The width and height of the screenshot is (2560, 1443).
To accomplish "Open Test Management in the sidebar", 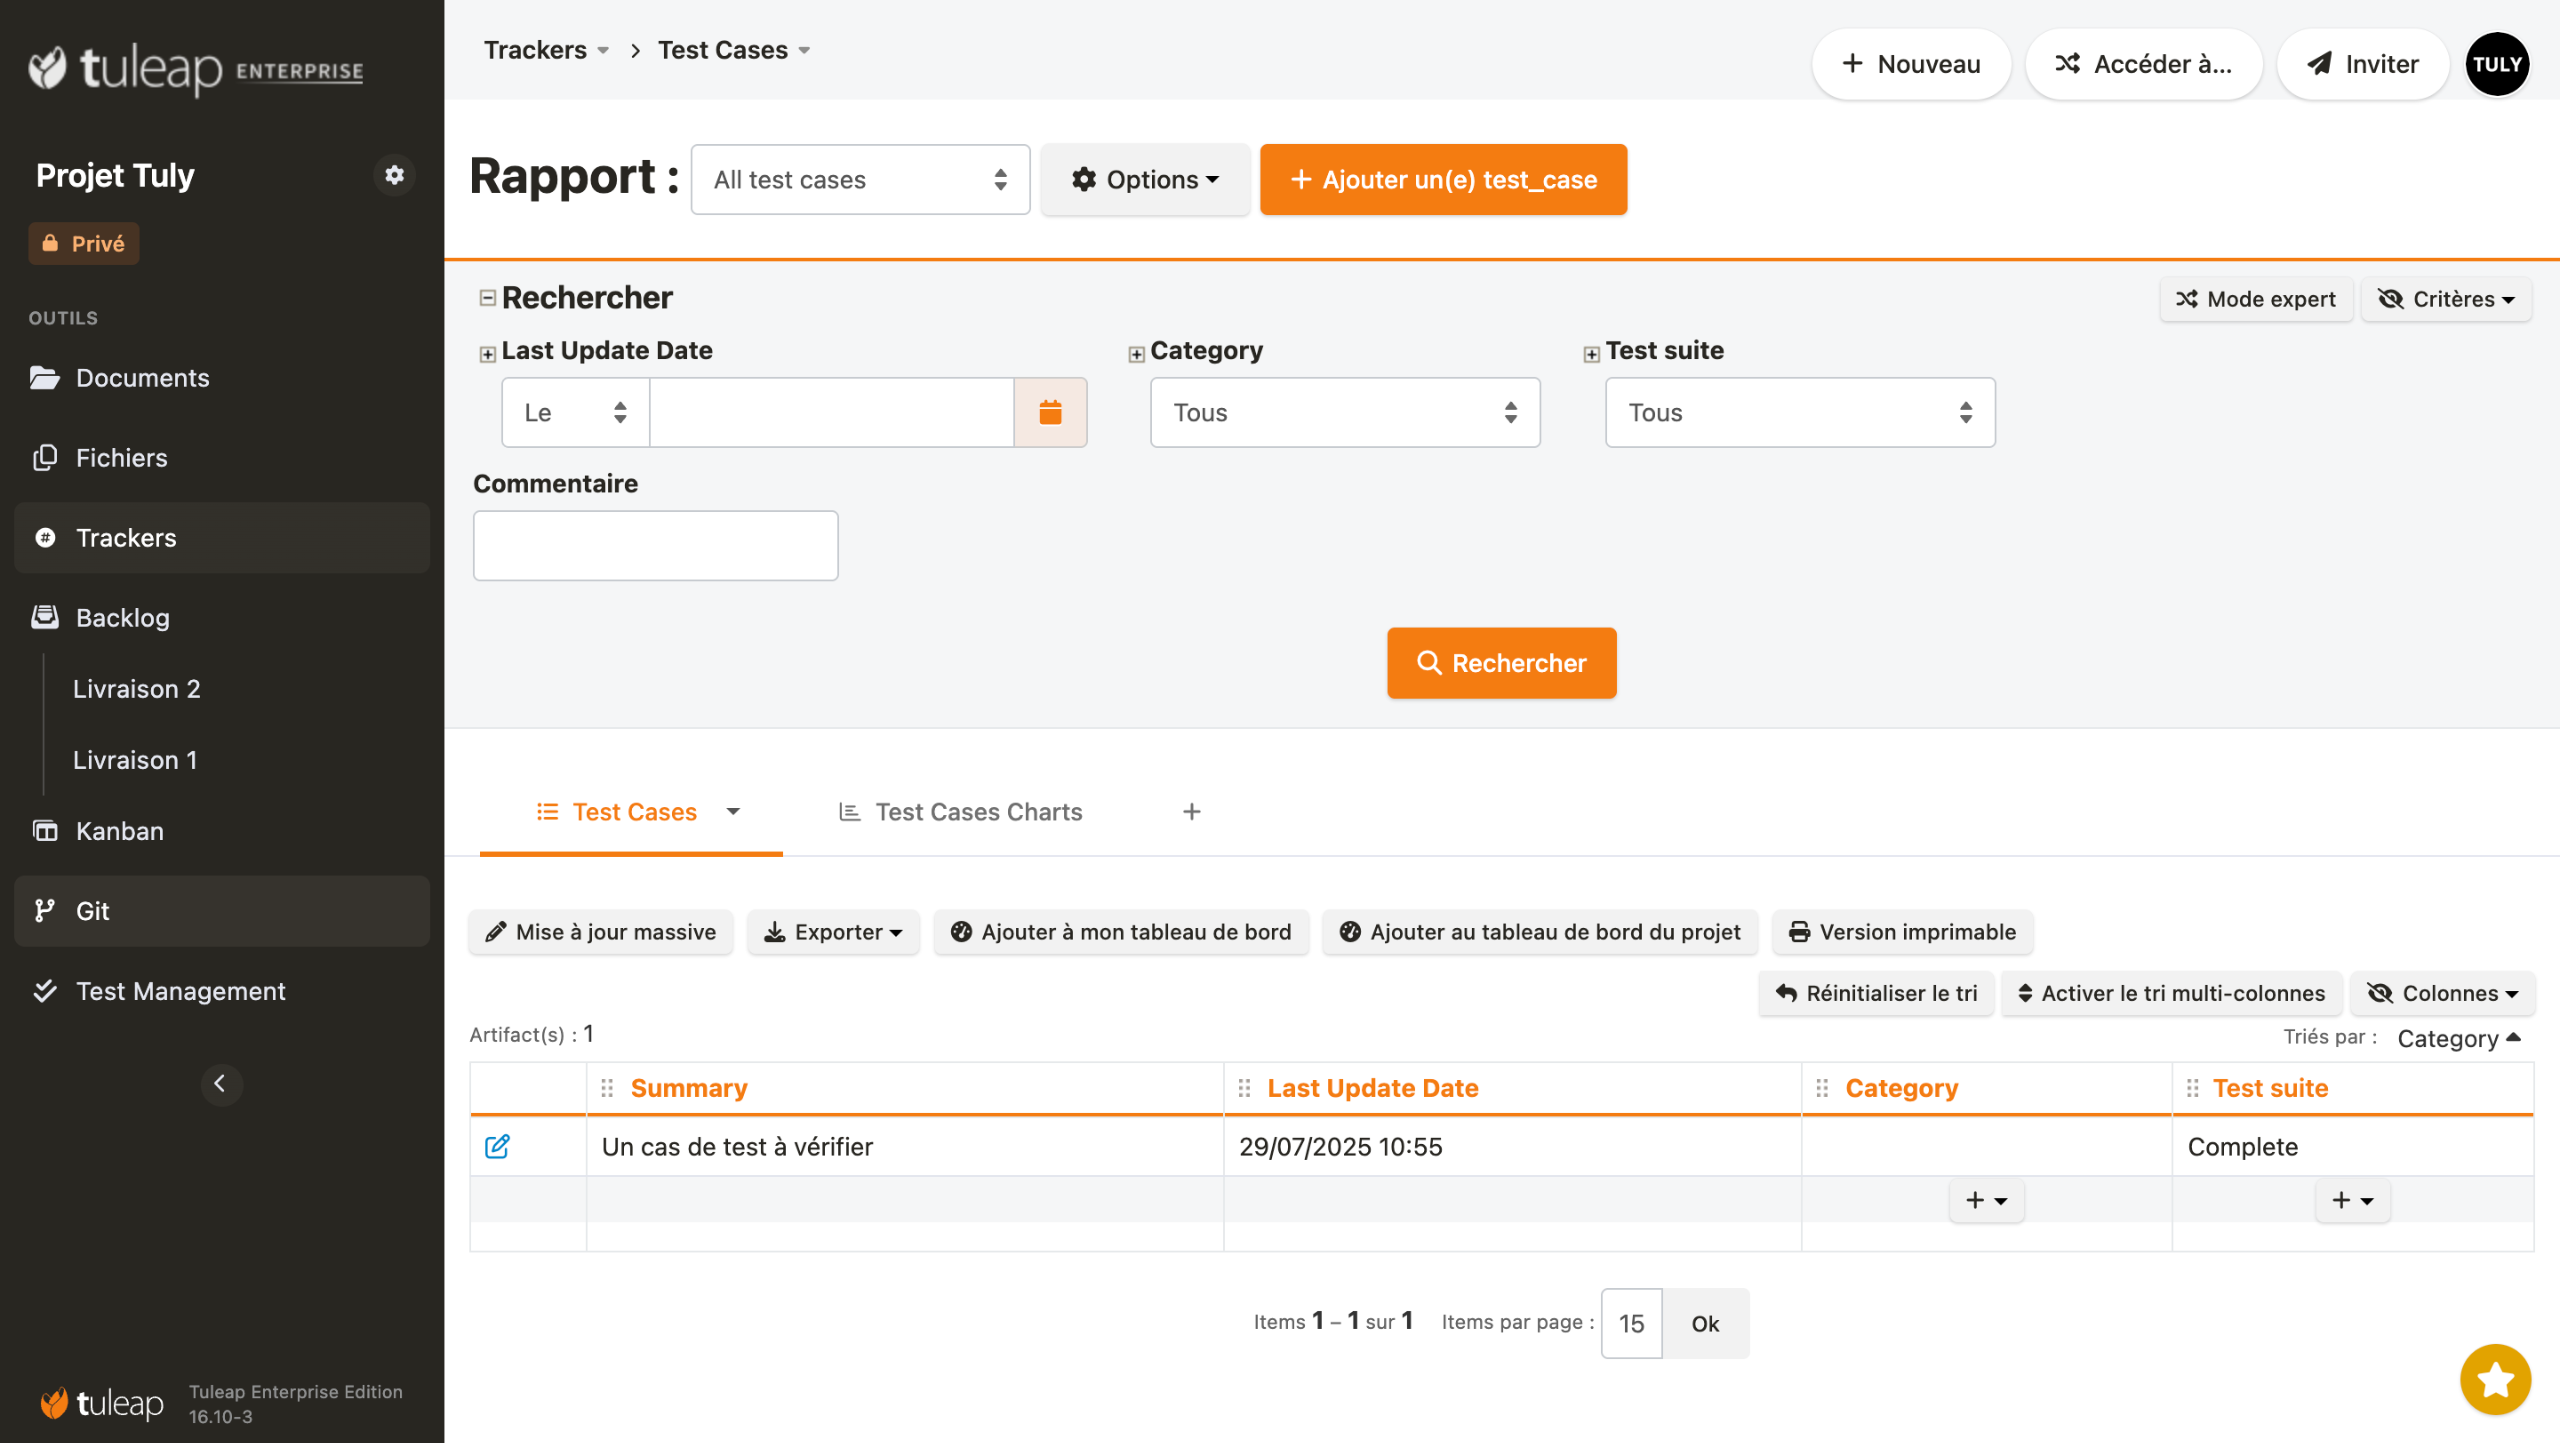I will pyautogui.click(x=181, y=991).
